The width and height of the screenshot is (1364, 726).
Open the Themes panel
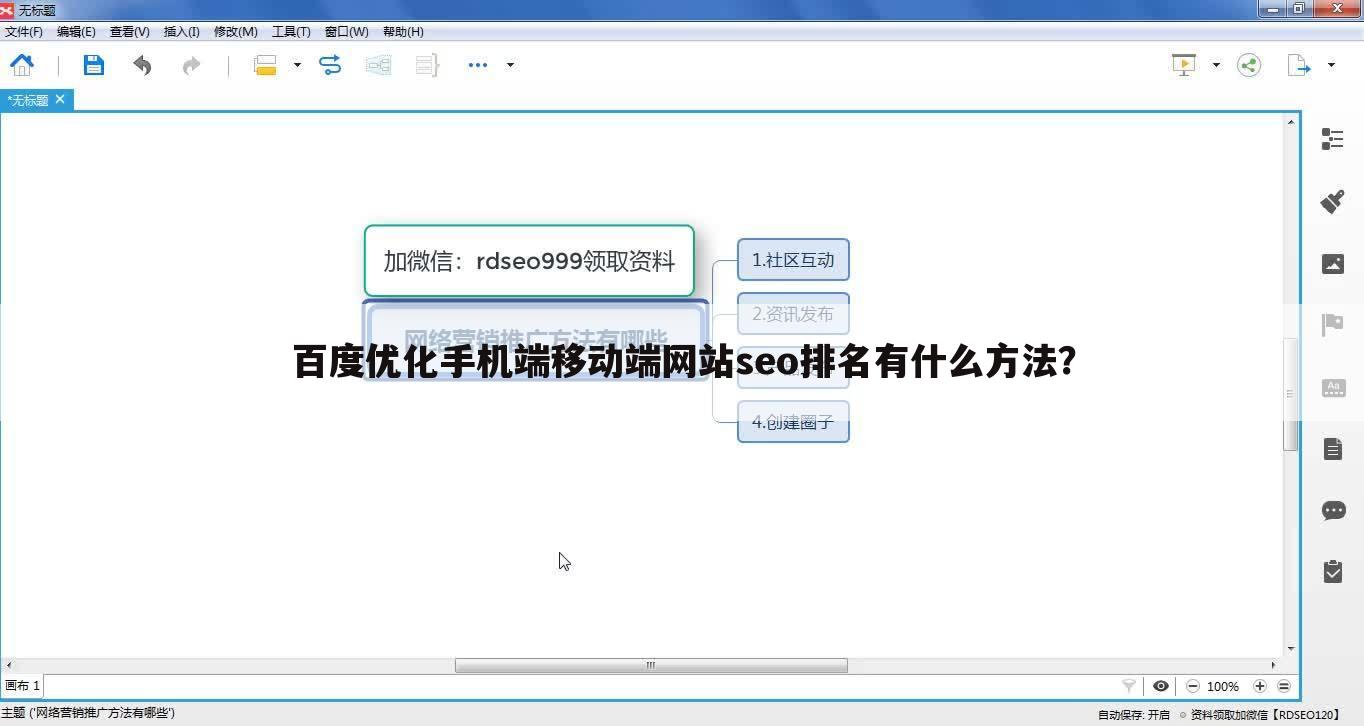click(1333, 388)
